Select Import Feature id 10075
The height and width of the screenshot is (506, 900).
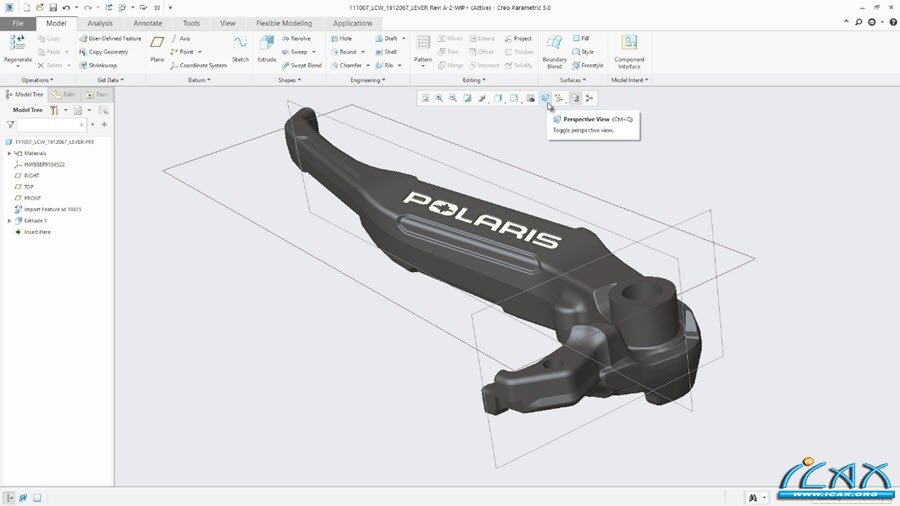tap(48, 209)
